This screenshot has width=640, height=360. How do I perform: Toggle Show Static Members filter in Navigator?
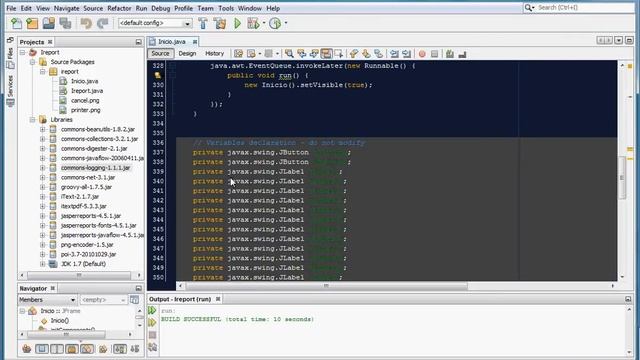point(57,349)
